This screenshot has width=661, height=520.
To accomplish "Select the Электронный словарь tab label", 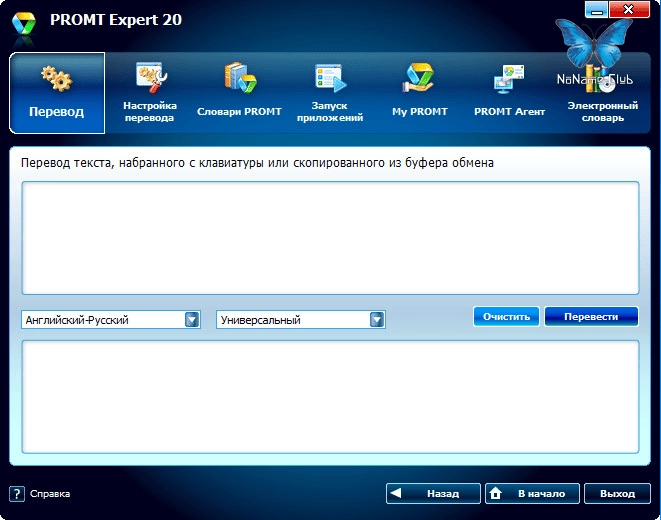I will pyautogui.click(x=603, y=112).
